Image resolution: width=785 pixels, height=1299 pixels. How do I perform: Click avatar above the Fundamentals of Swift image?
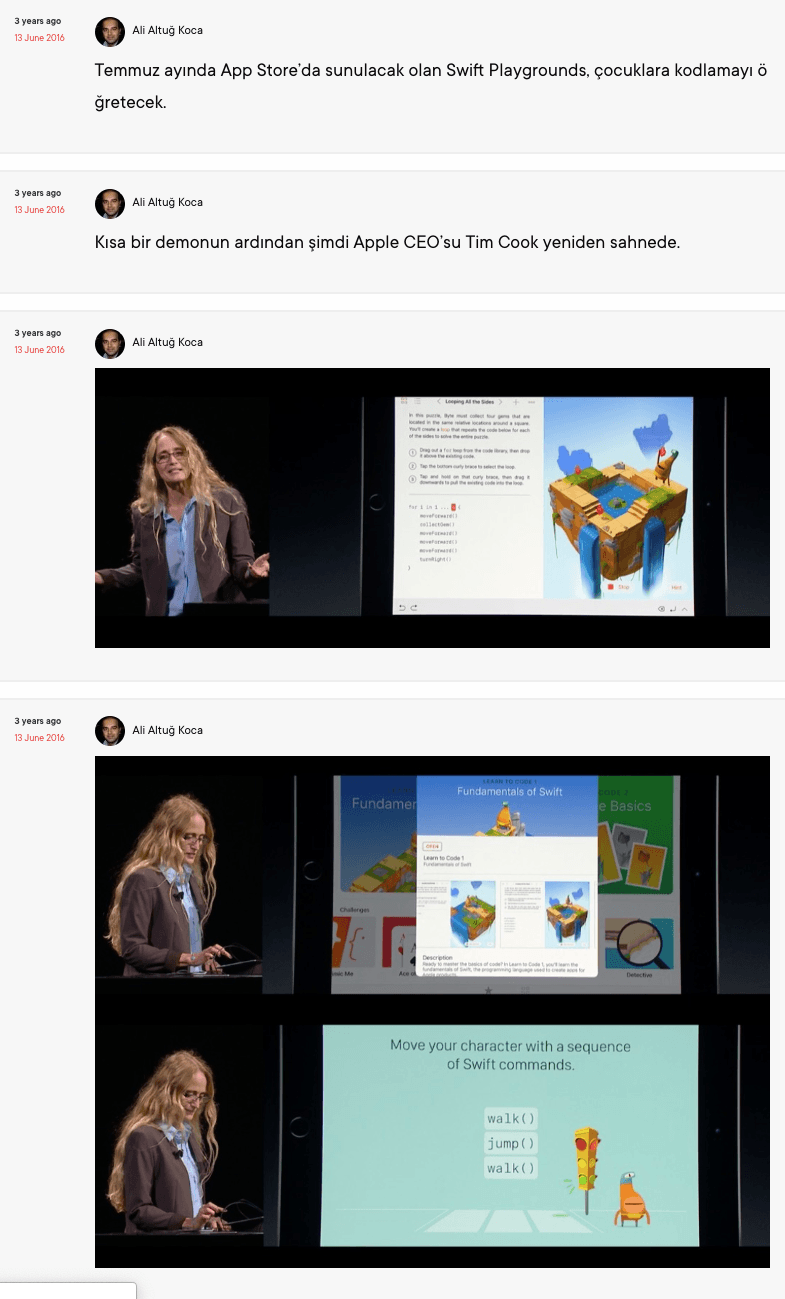tap(110, 731)
